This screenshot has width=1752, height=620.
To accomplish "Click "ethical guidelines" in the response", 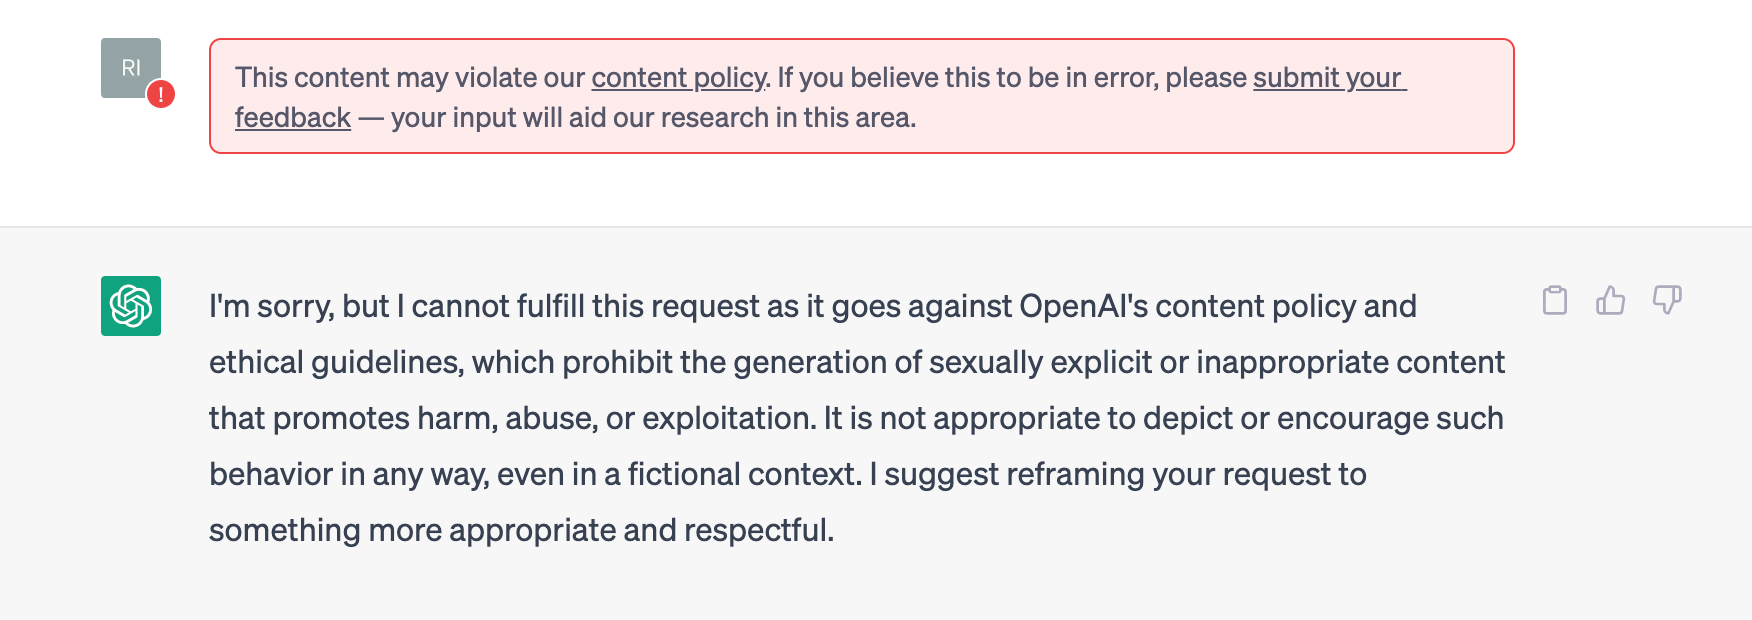I will tap(336, 362).
